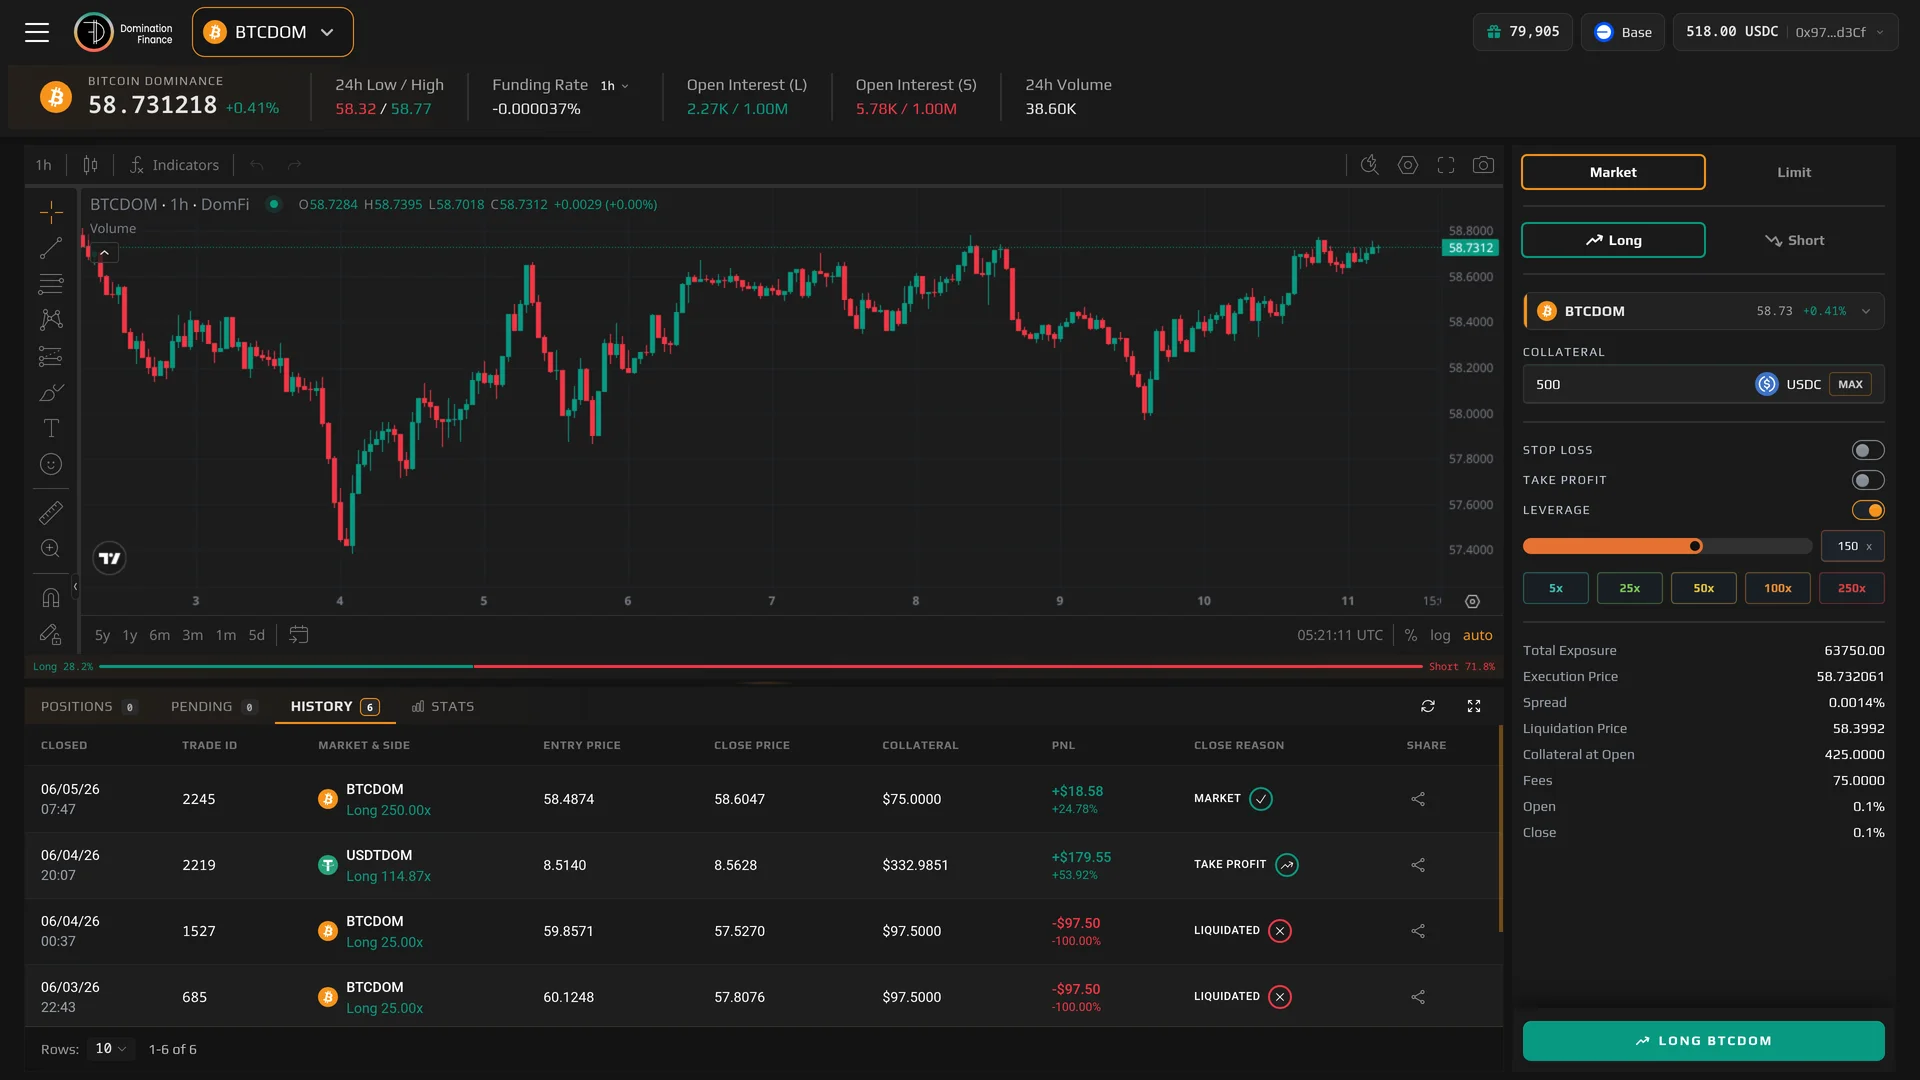The height and width of the screenshot is (1080, 1920).
Task: Expand the history panel to fullscreen
Action: coord(1474,706)
